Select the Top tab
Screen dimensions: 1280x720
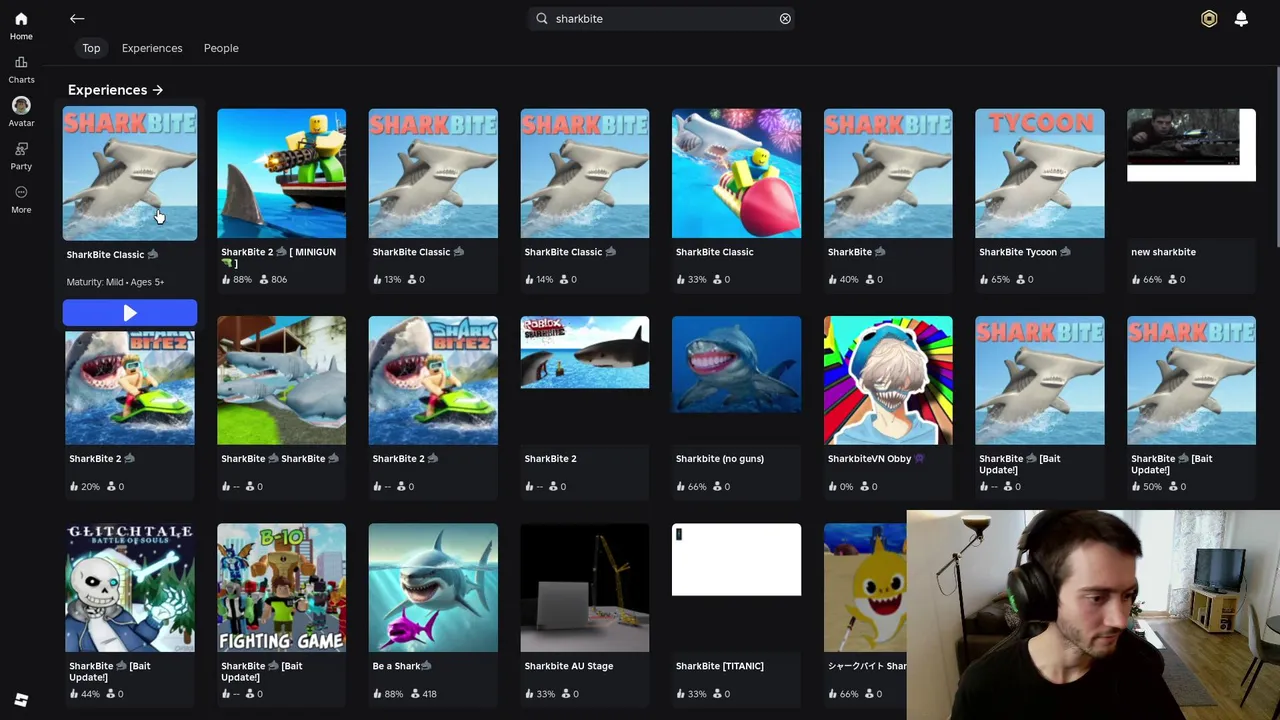[x=91, y=48]
